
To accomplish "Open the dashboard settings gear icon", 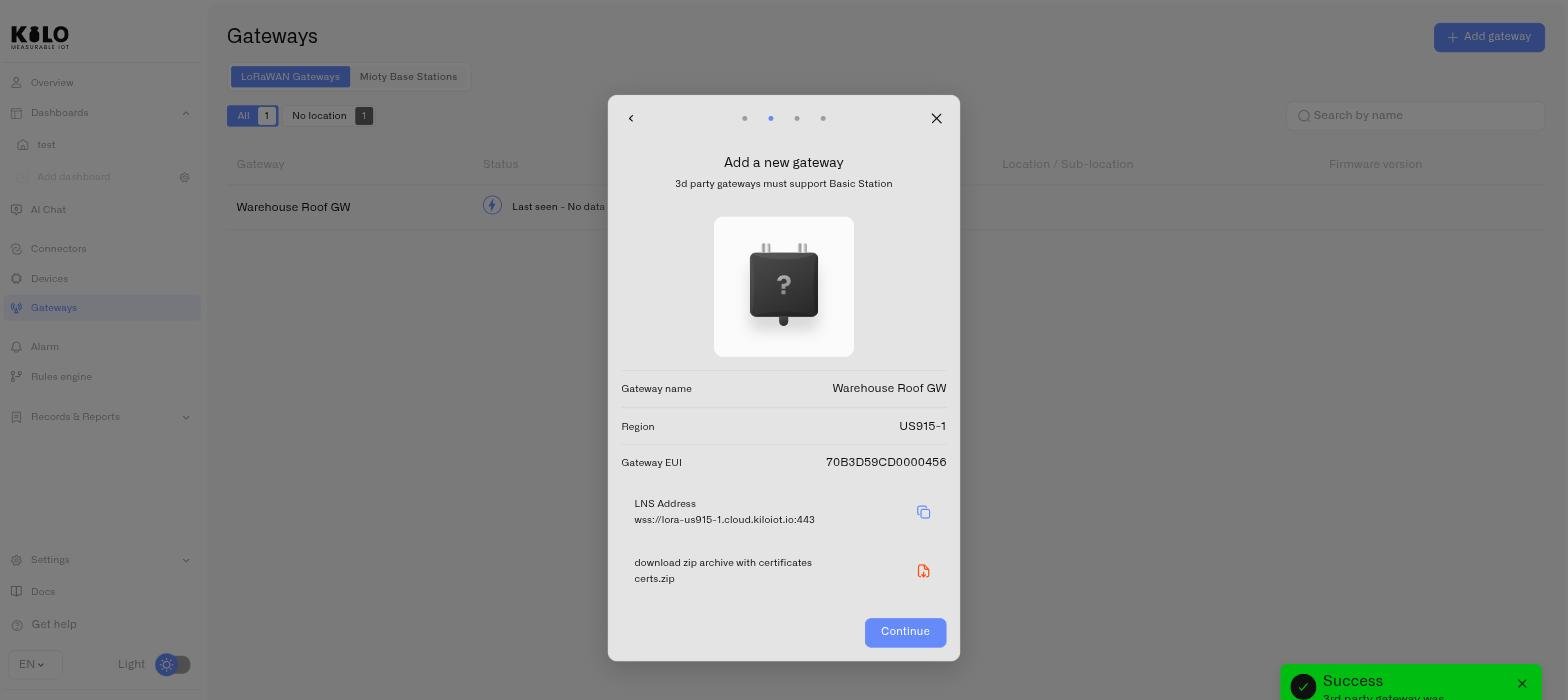I will pyautogui.click(x=184, y=177).
